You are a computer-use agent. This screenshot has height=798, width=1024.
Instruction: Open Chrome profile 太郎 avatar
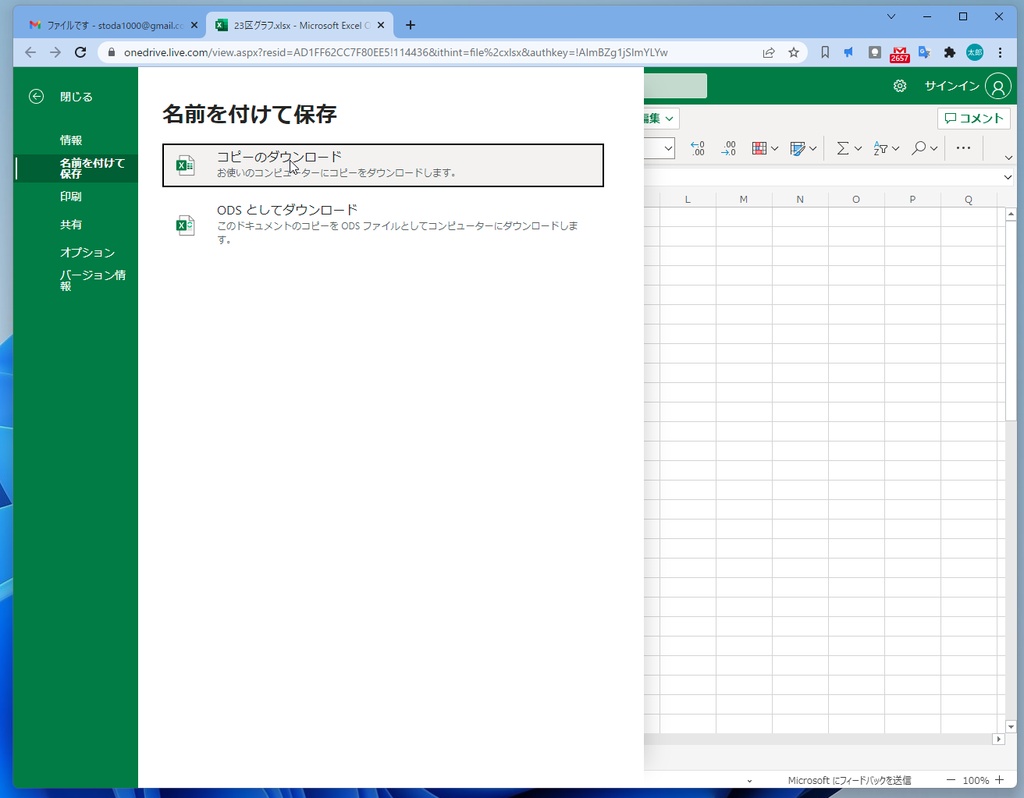[974, 52]
